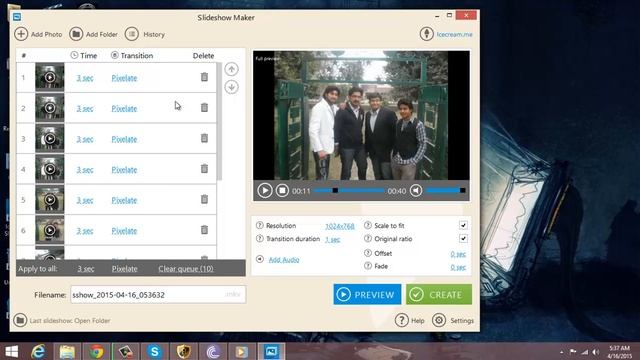Select slide 2 thumbnail
Viewport: 640px width, 360px height.
(50, 107)
